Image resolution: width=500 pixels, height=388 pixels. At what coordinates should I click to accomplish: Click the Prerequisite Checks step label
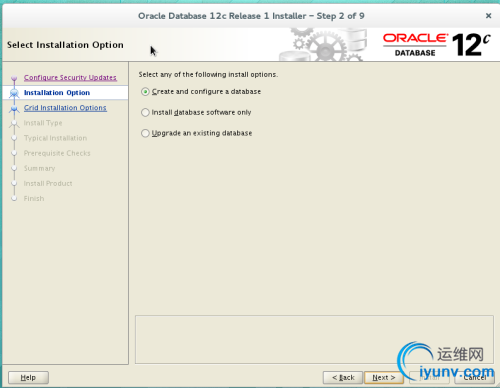click(x=57, y=153)
